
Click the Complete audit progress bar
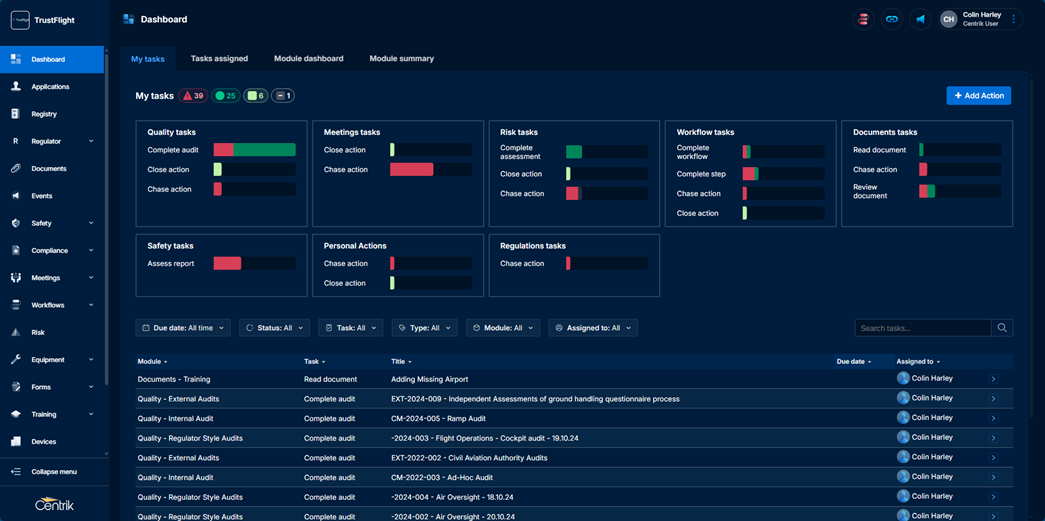tap(254, 150)
